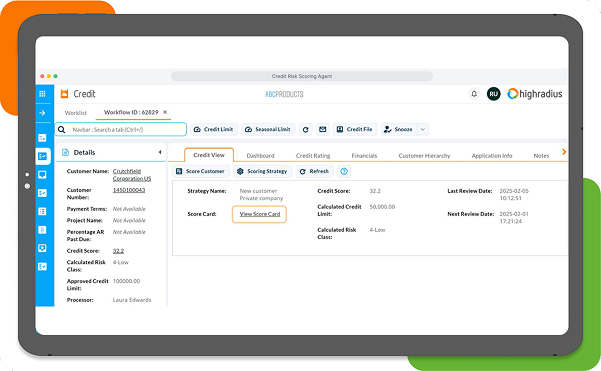
Task: Click Refresh in the Credit View
Action: point(314,171)
